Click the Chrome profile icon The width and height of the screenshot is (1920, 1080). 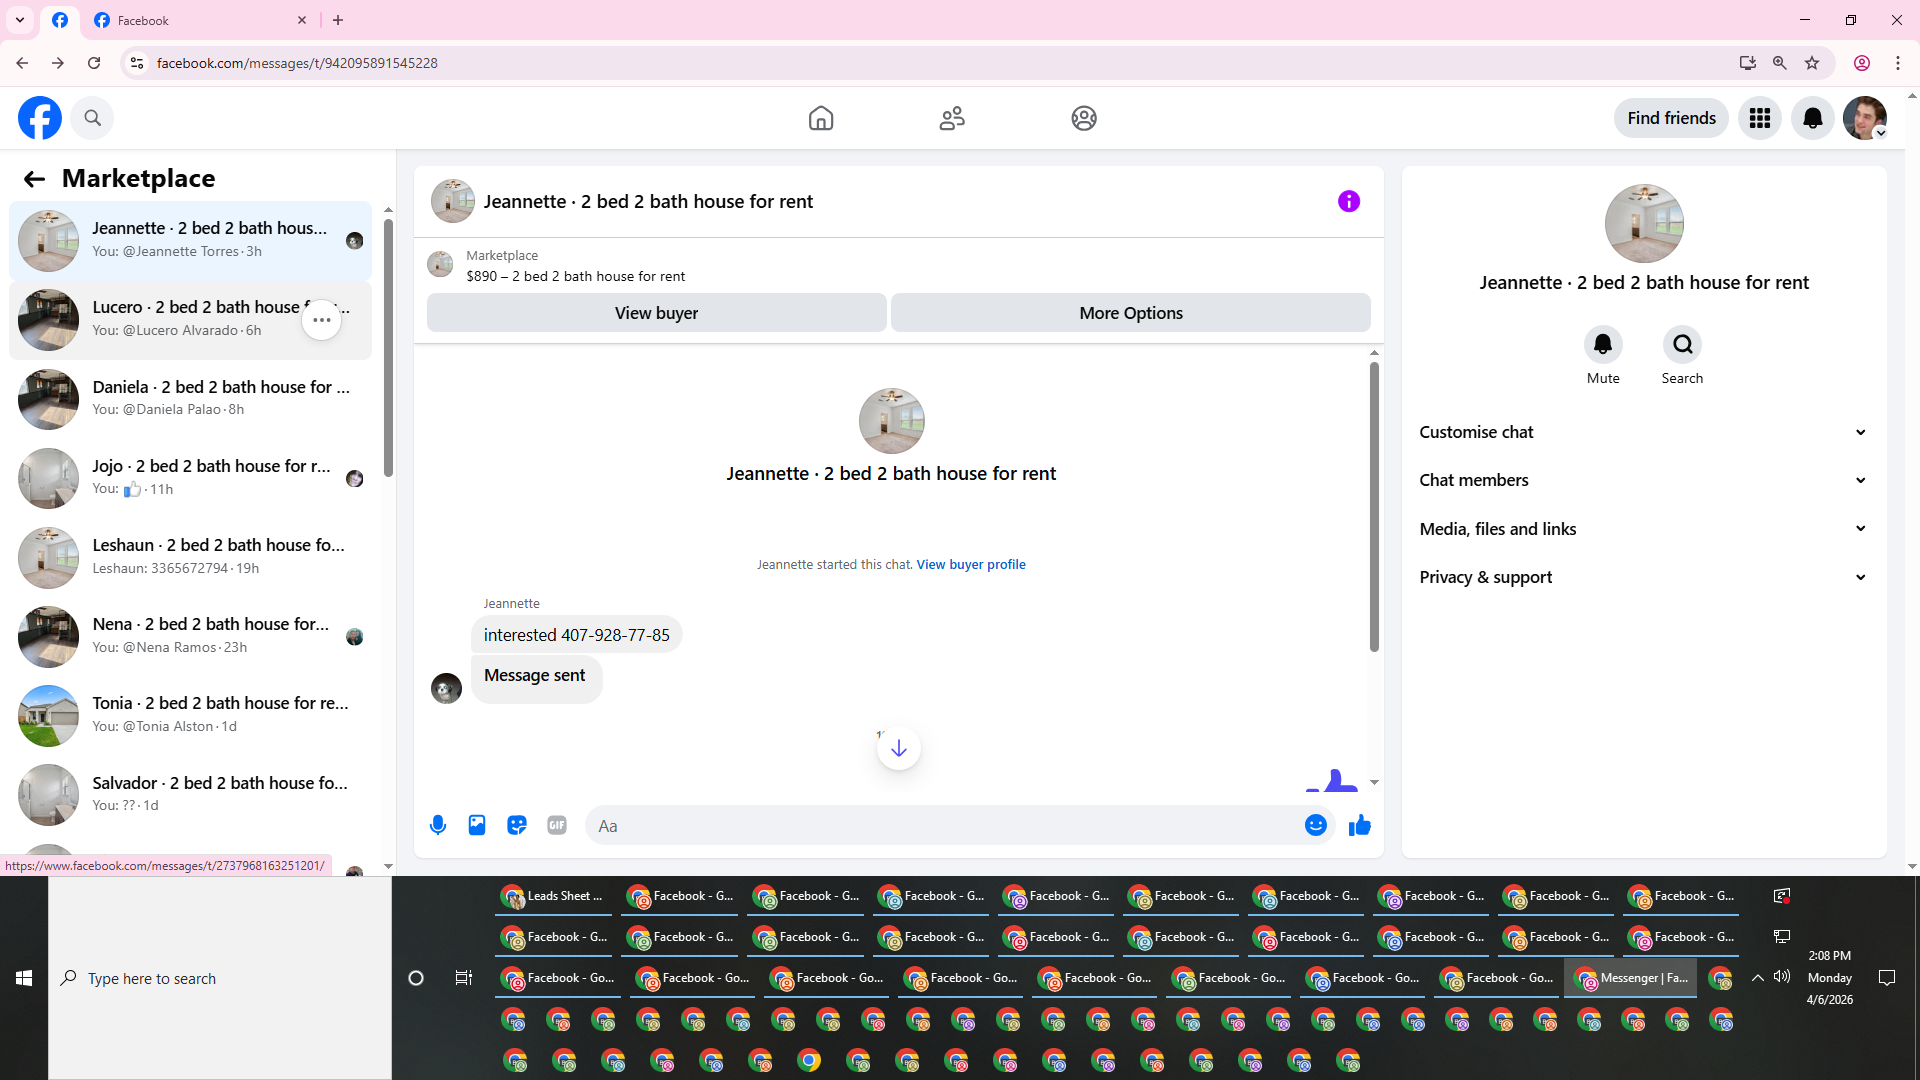click(x=1862, y=63)
